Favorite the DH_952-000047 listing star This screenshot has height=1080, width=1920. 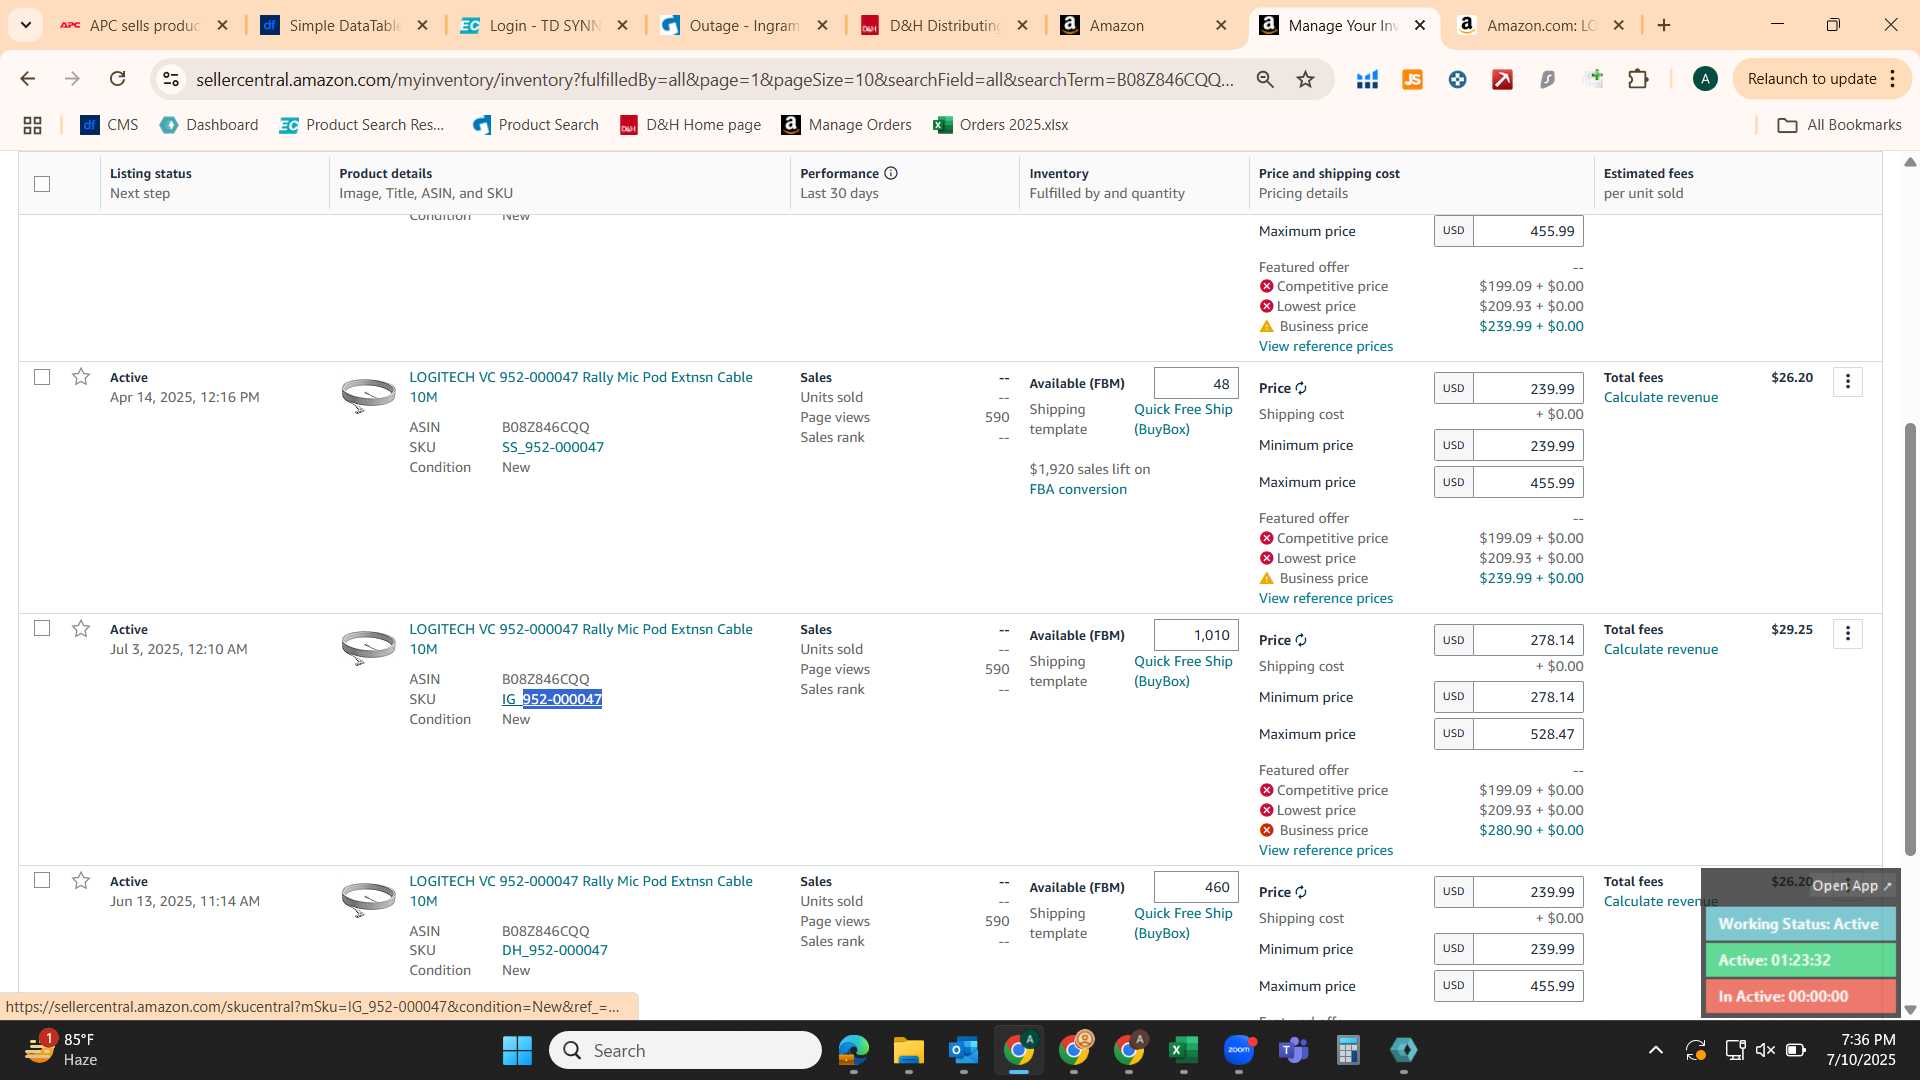point(81,881)
